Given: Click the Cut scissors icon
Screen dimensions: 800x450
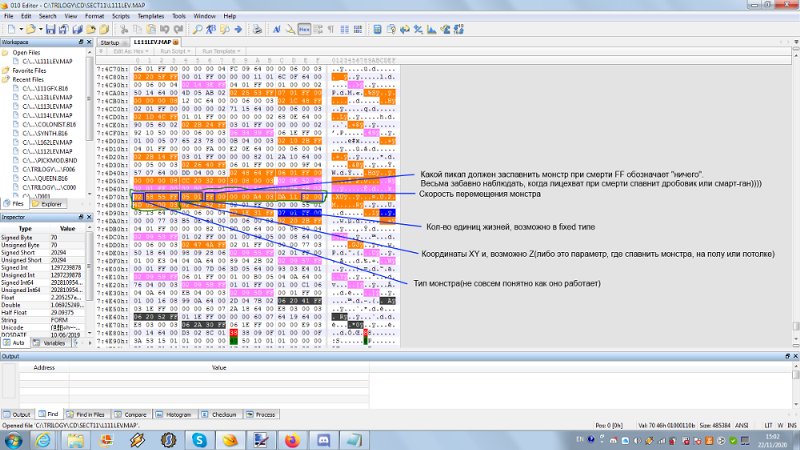Looking at the screenshot, I should click(124, 29).
